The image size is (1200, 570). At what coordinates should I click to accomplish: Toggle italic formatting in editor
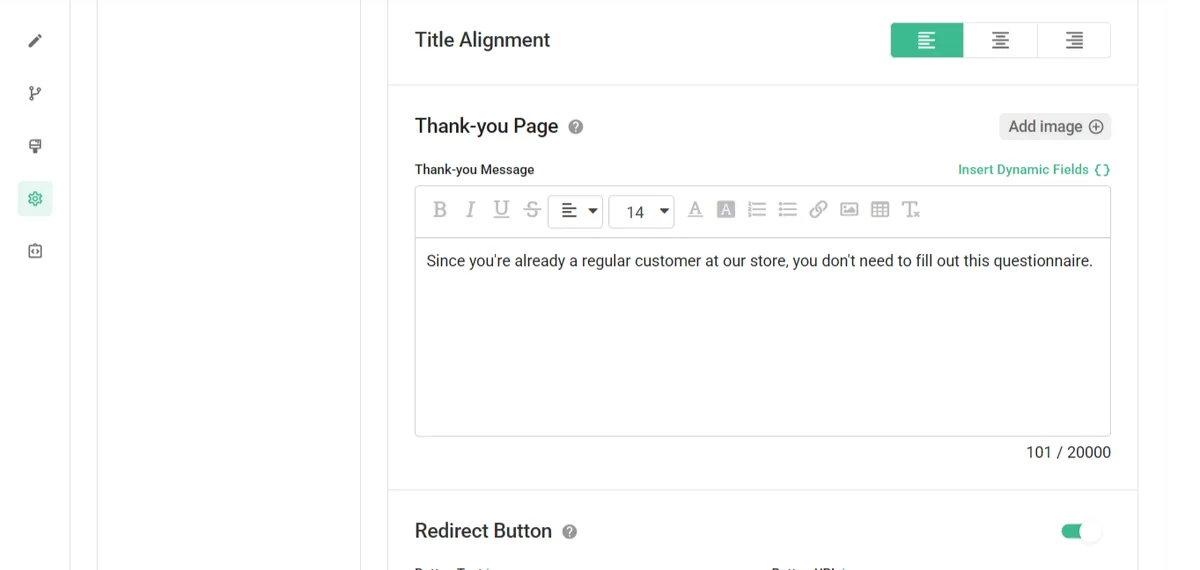click(470, 210)
